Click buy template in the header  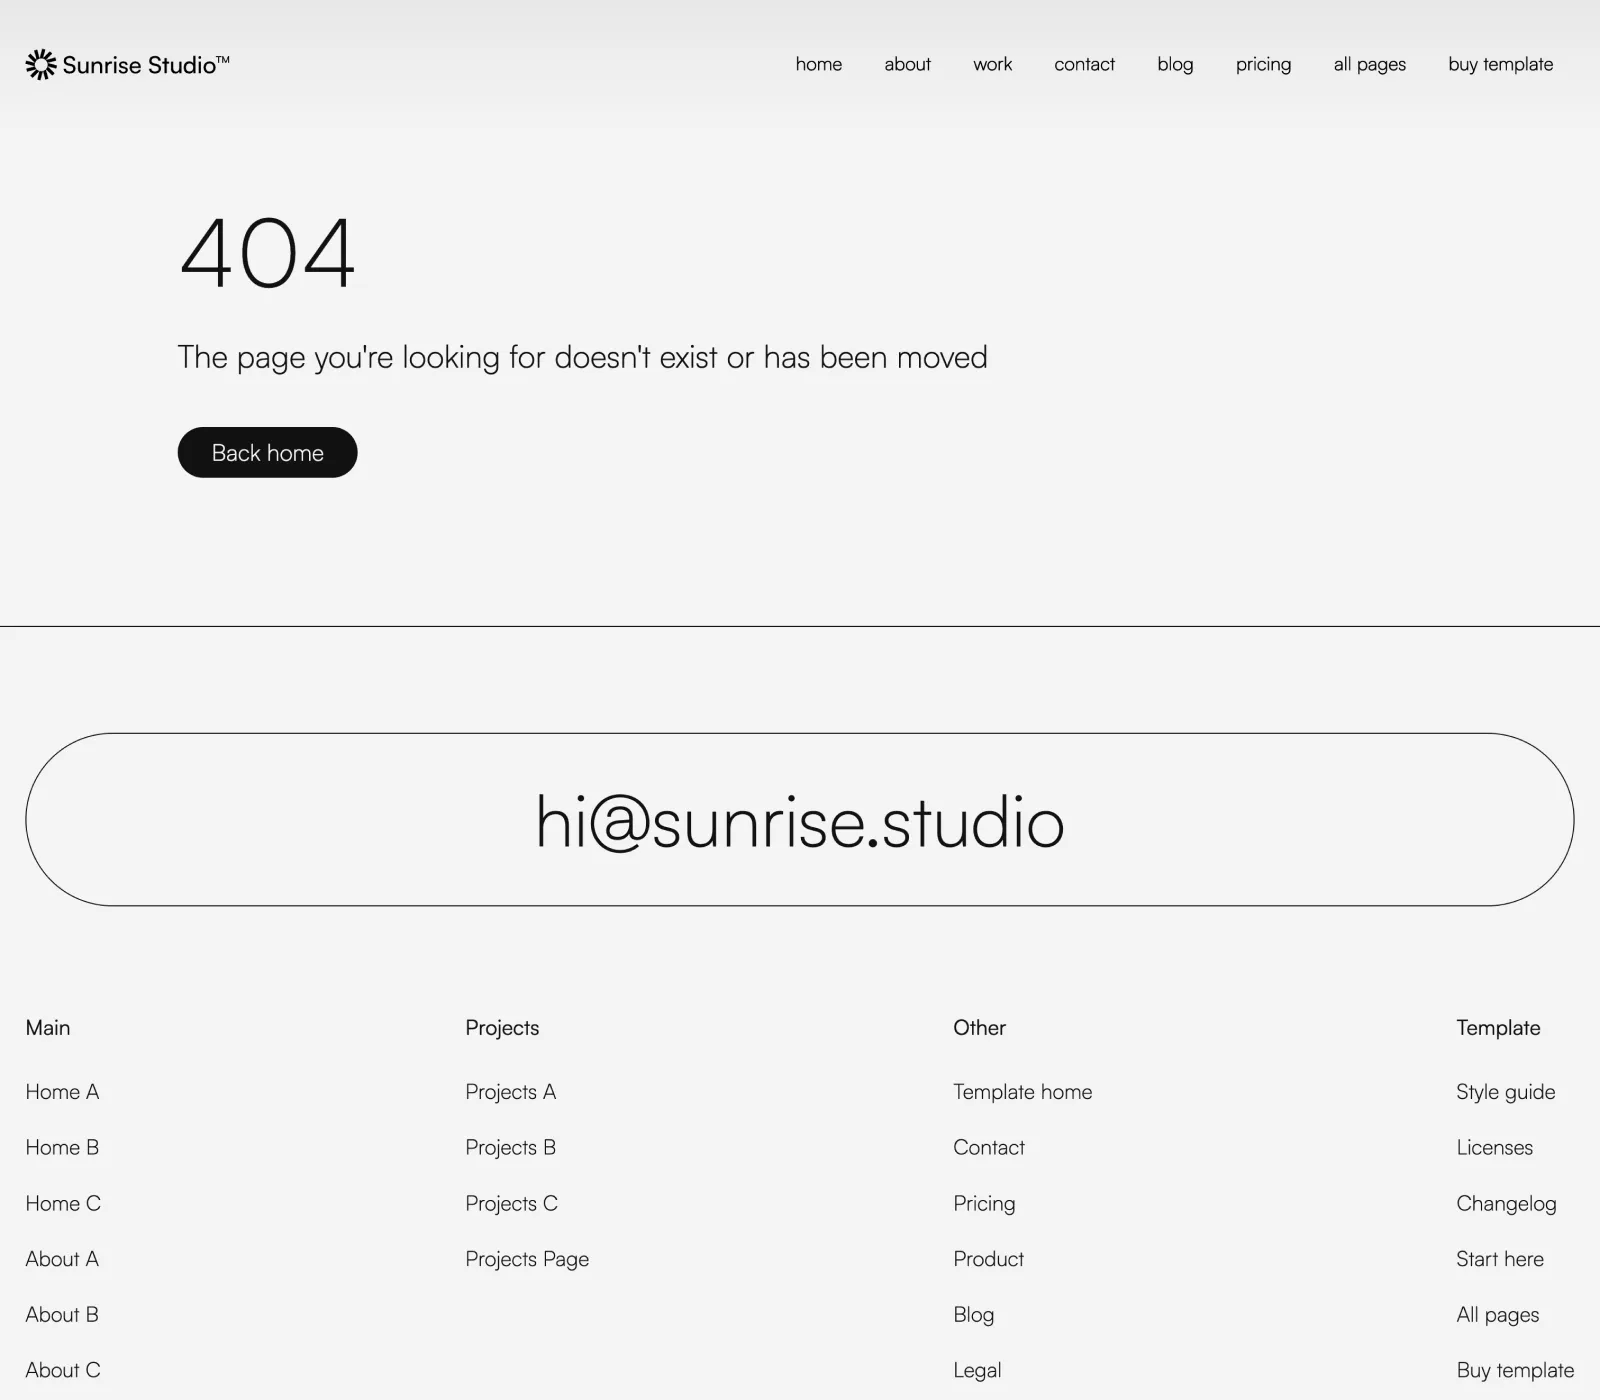(x=1500, y=64)
